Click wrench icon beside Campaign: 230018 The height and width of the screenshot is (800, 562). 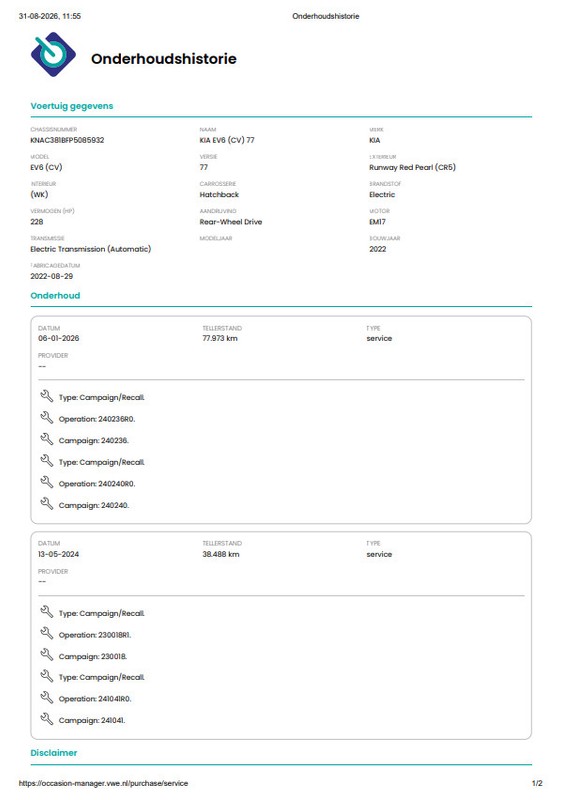(46, 655)
